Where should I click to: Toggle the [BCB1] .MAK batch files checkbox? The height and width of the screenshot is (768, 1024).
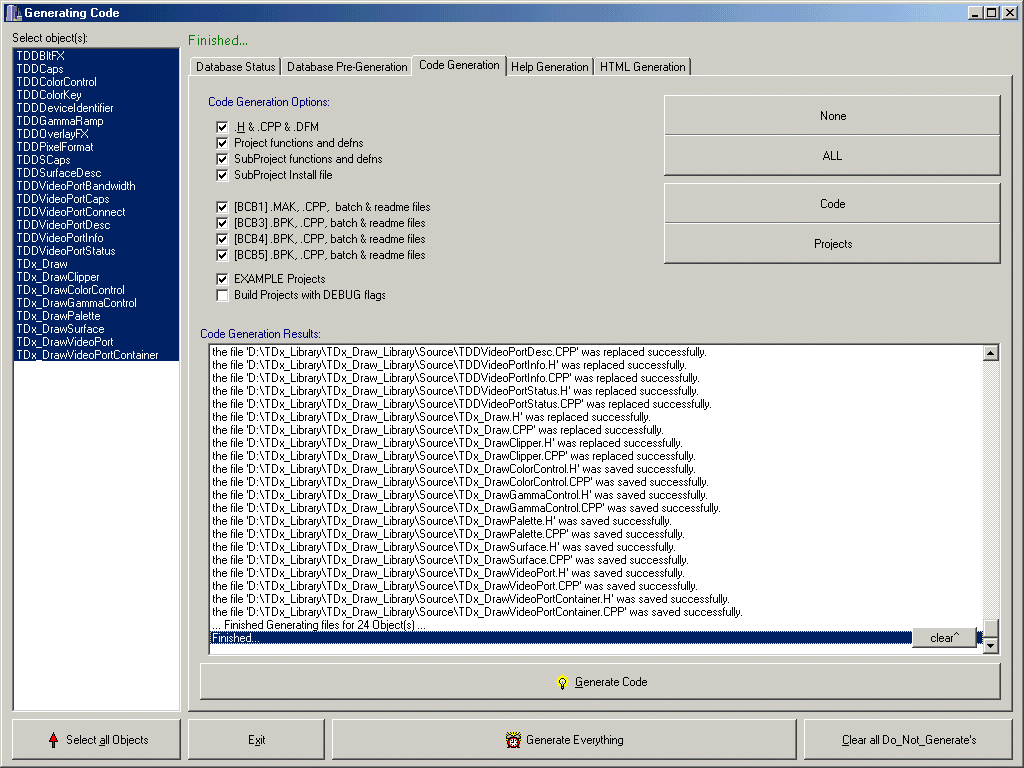click(x=222, y=207)
